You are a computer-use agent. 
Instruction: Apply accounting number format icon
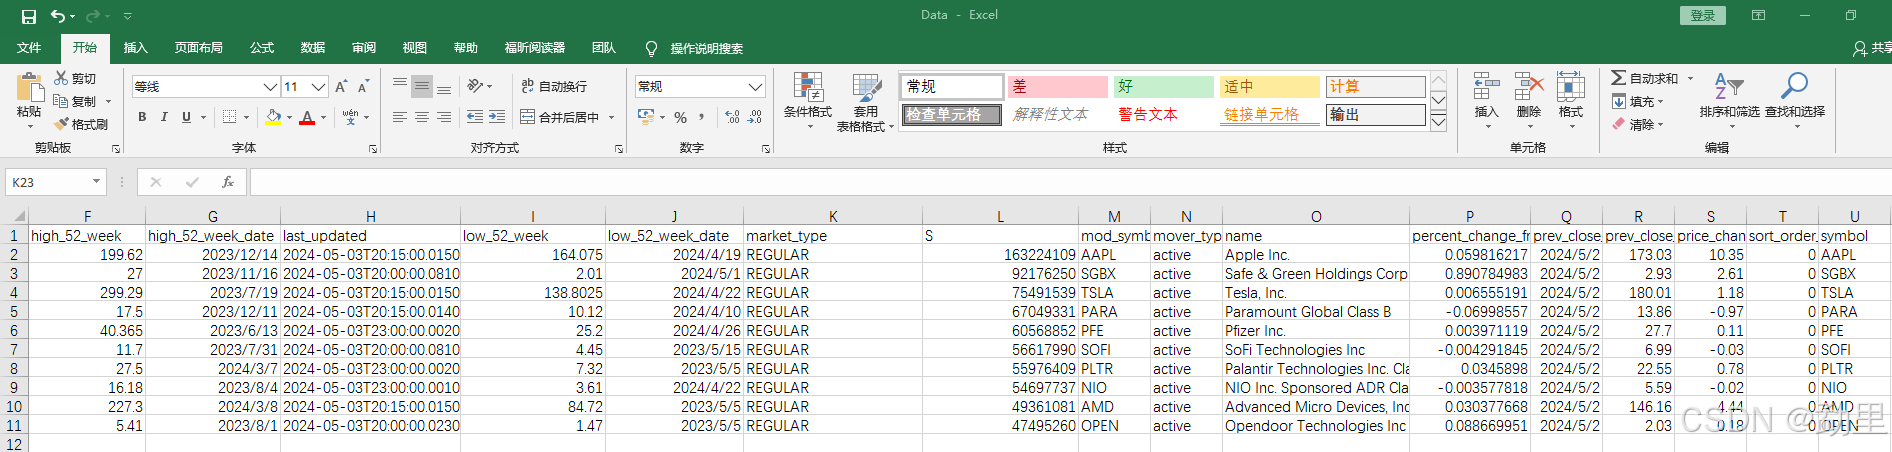646,117
